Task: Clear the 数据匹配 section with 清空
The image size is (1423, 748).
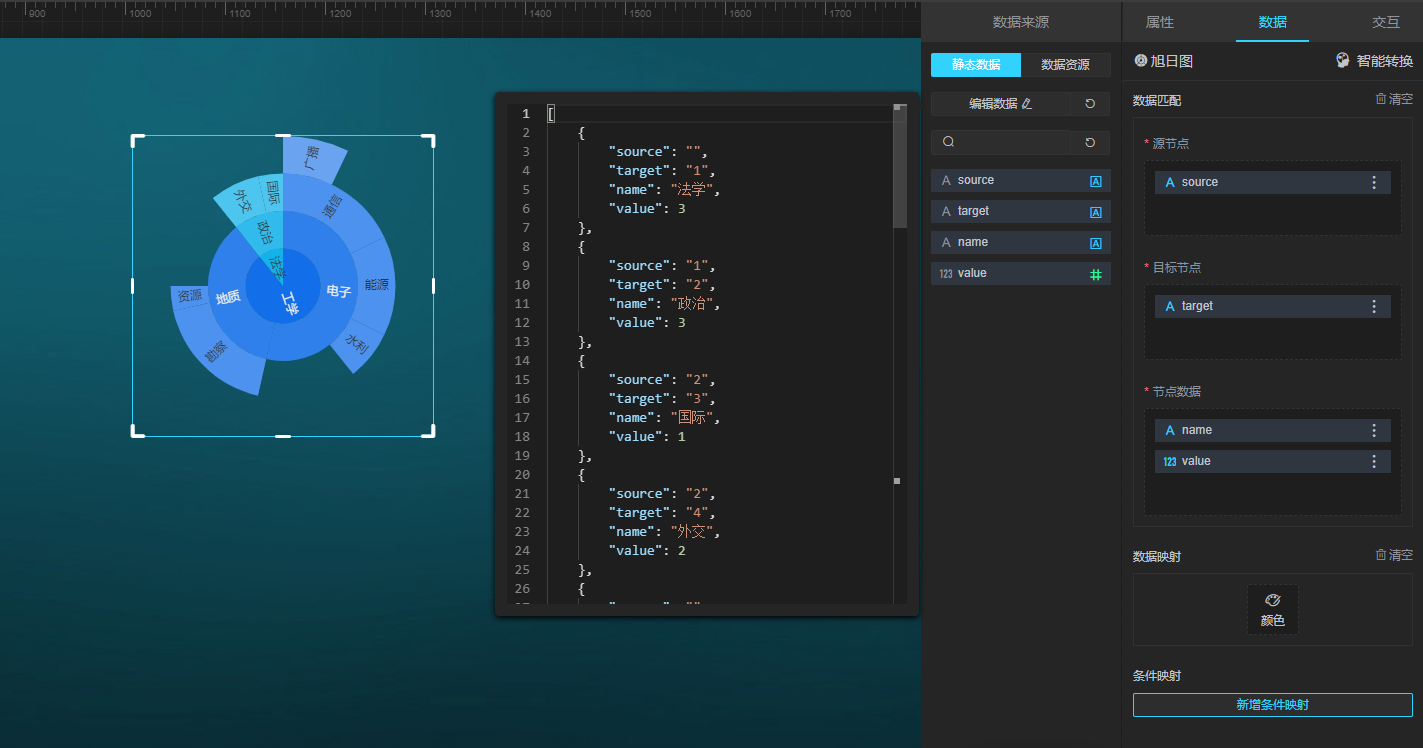Action: point(1394,99)
